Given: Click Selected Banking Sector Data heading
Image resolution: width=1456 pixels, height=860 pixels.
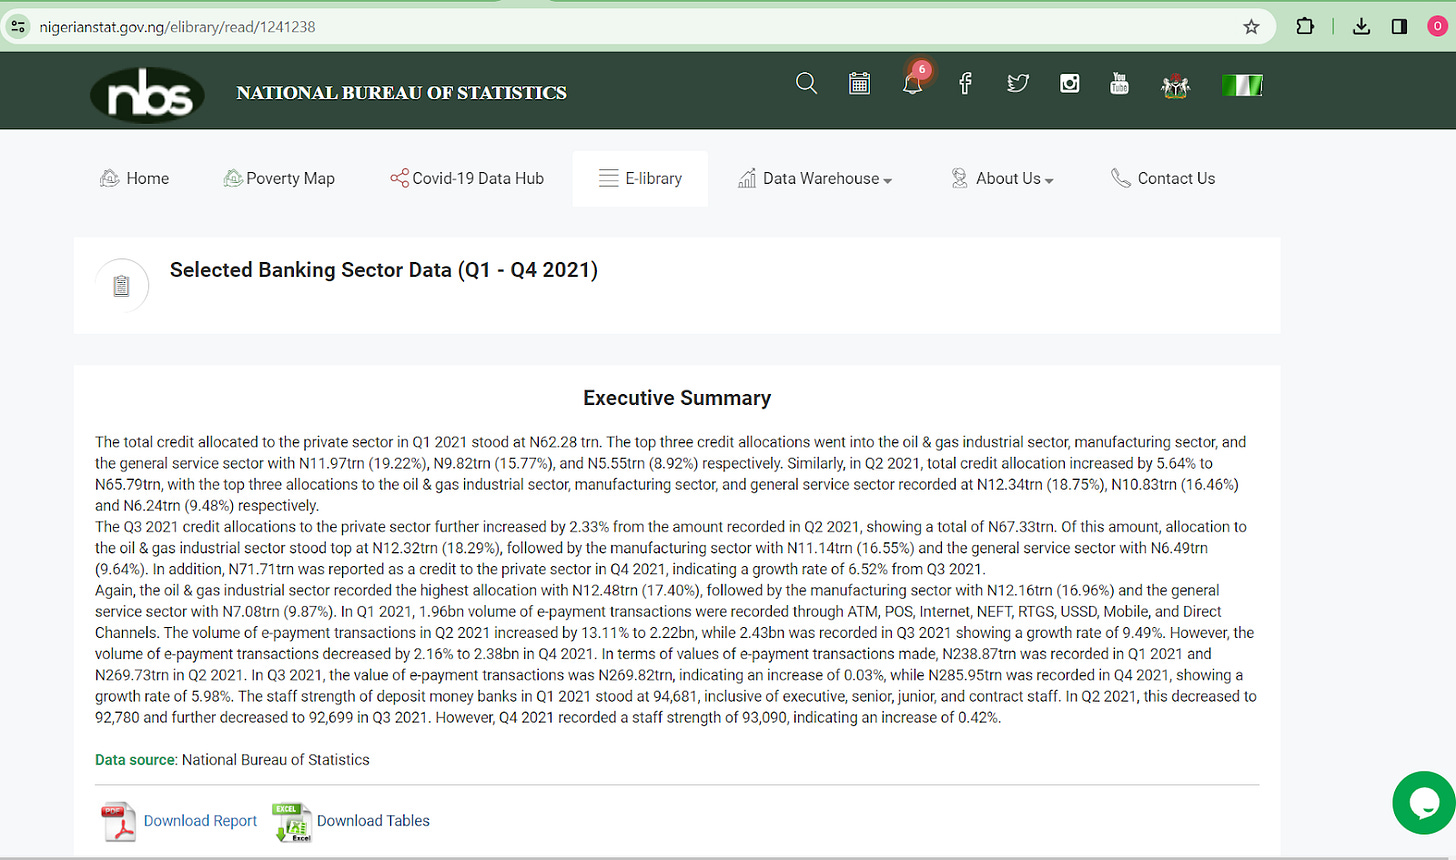Looking at the screenshot, I should pyautogui.click(x=384, y=270).
